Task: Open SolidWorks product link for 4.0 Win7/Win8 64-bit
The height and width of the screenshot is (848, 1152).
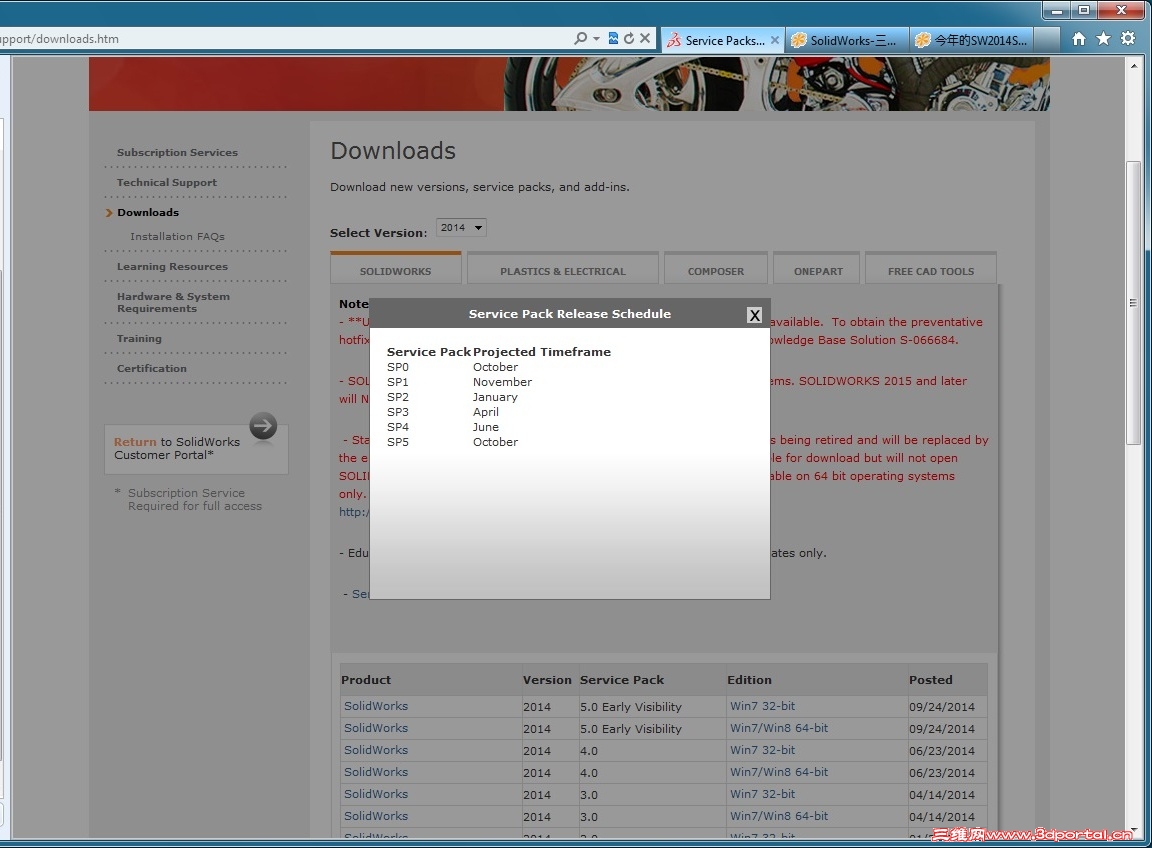Action: 375,772
